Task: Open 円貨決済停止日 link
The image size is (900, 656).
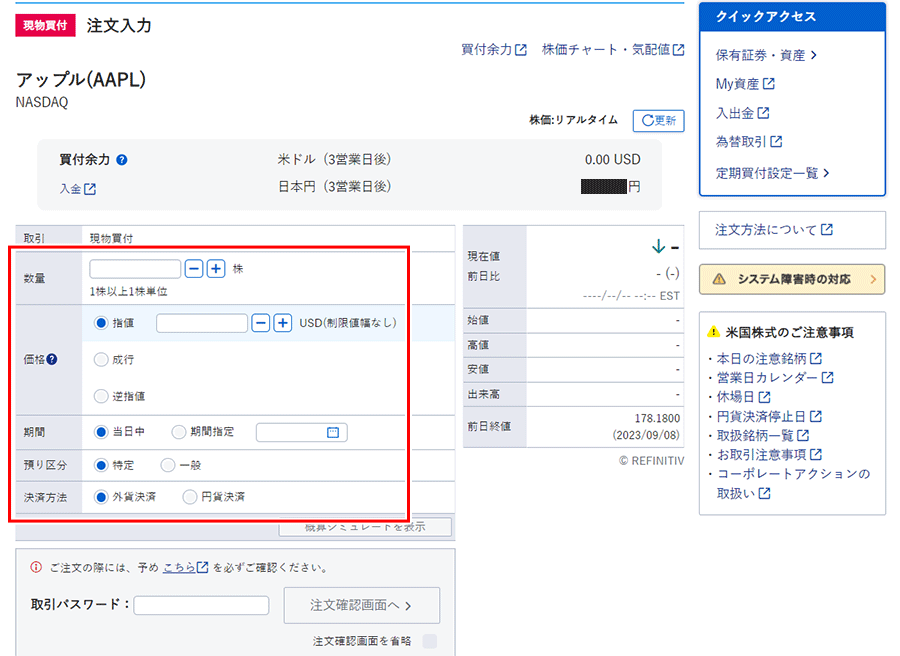Action: (769, 416)
